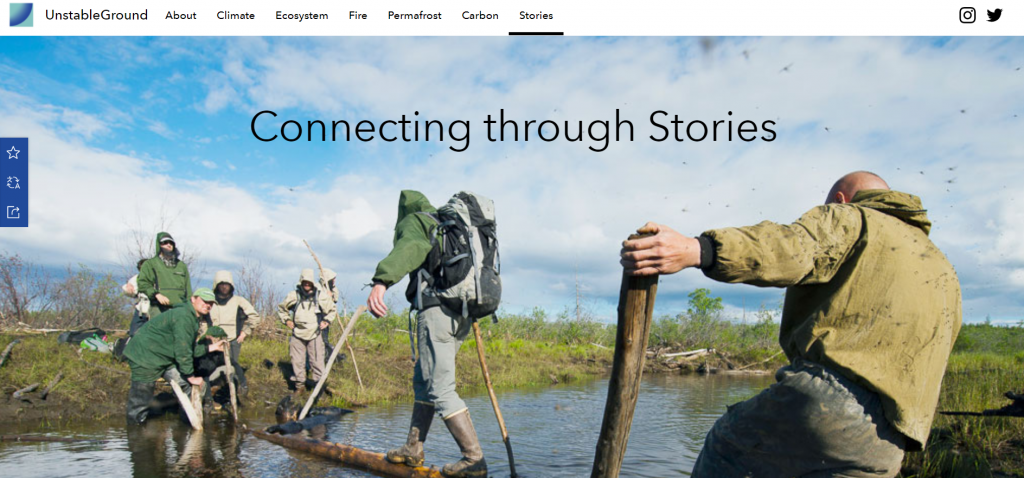Click the share icon in blue sidebar

[13, 212]
